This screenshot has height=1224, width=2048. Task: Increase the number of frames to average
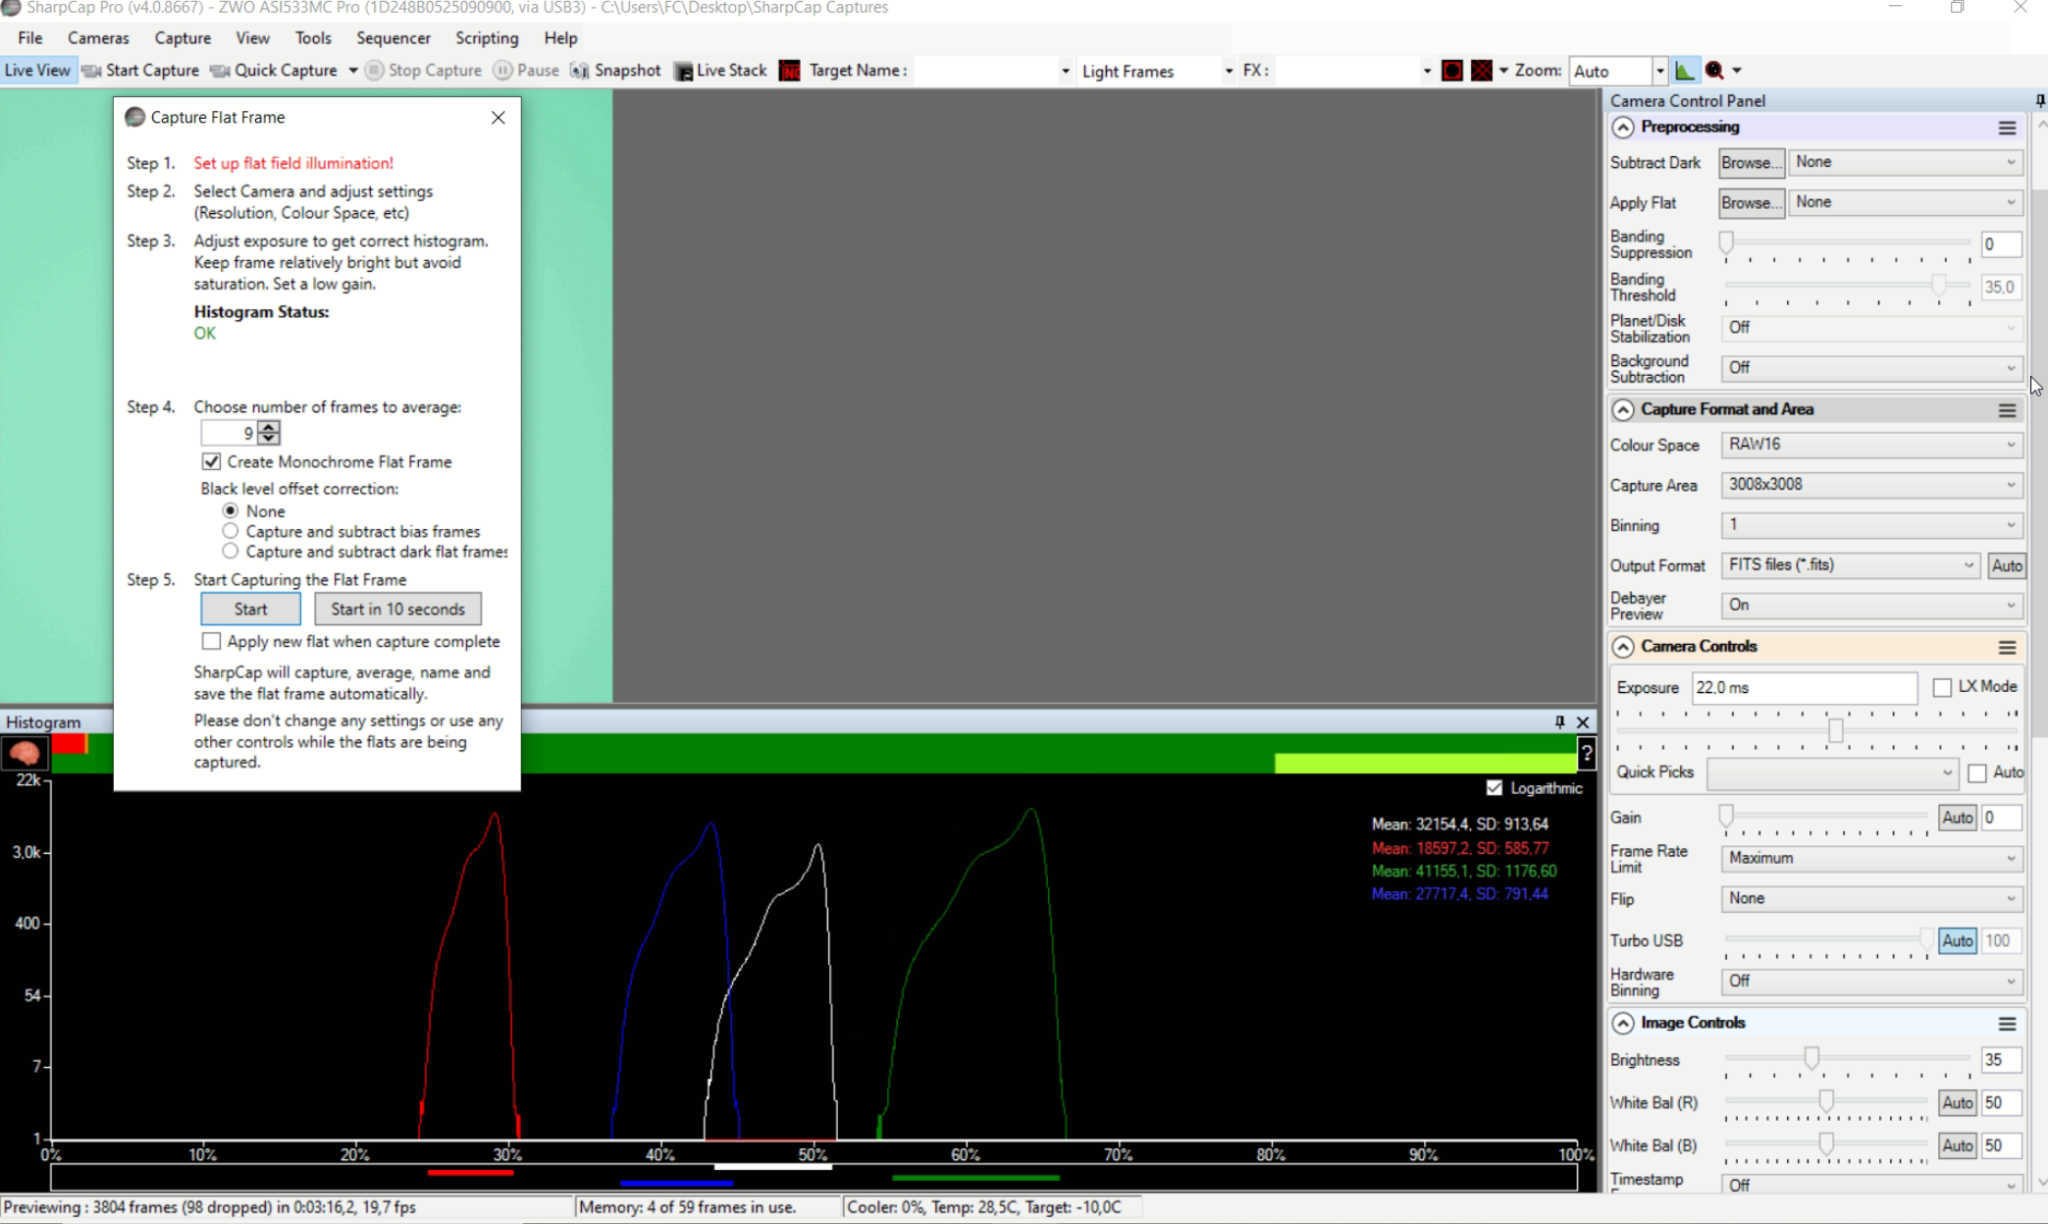tap(268, 427)
